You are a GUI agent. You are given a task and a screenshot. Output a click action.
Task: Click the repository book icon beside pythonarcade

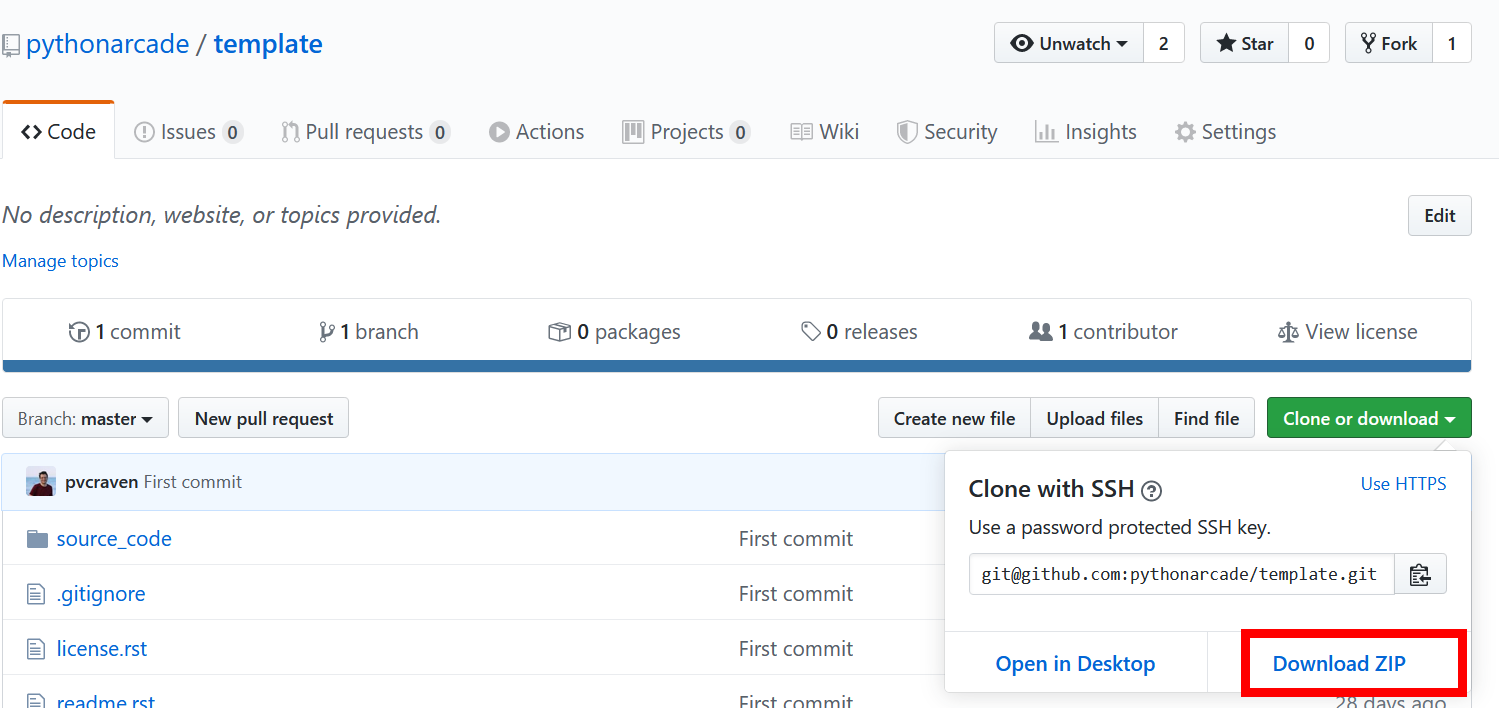tap(11, 45)
